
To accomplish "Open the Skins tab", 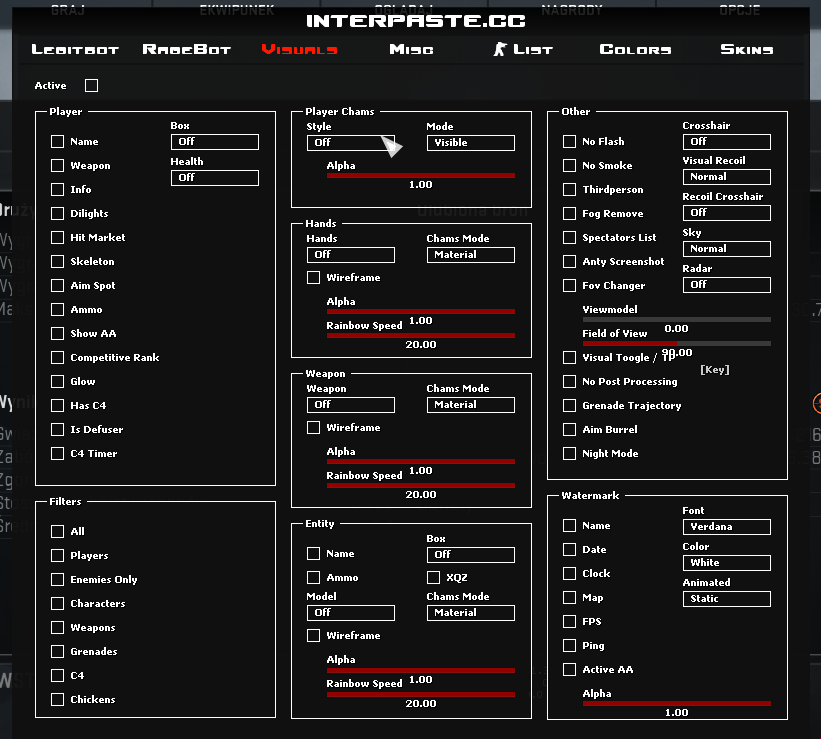I will (x=746, y=49).
